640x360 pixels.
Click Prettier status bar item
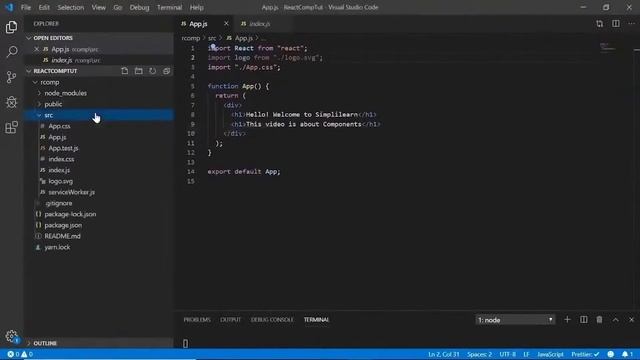(585, 354)
